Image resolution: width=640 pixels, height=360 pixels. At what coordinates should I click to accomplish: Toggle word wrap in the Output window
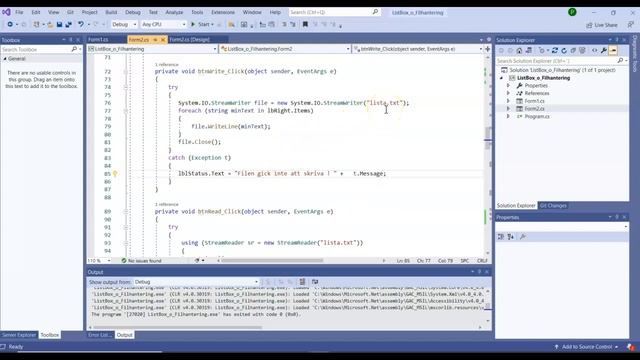coord(315,282)
